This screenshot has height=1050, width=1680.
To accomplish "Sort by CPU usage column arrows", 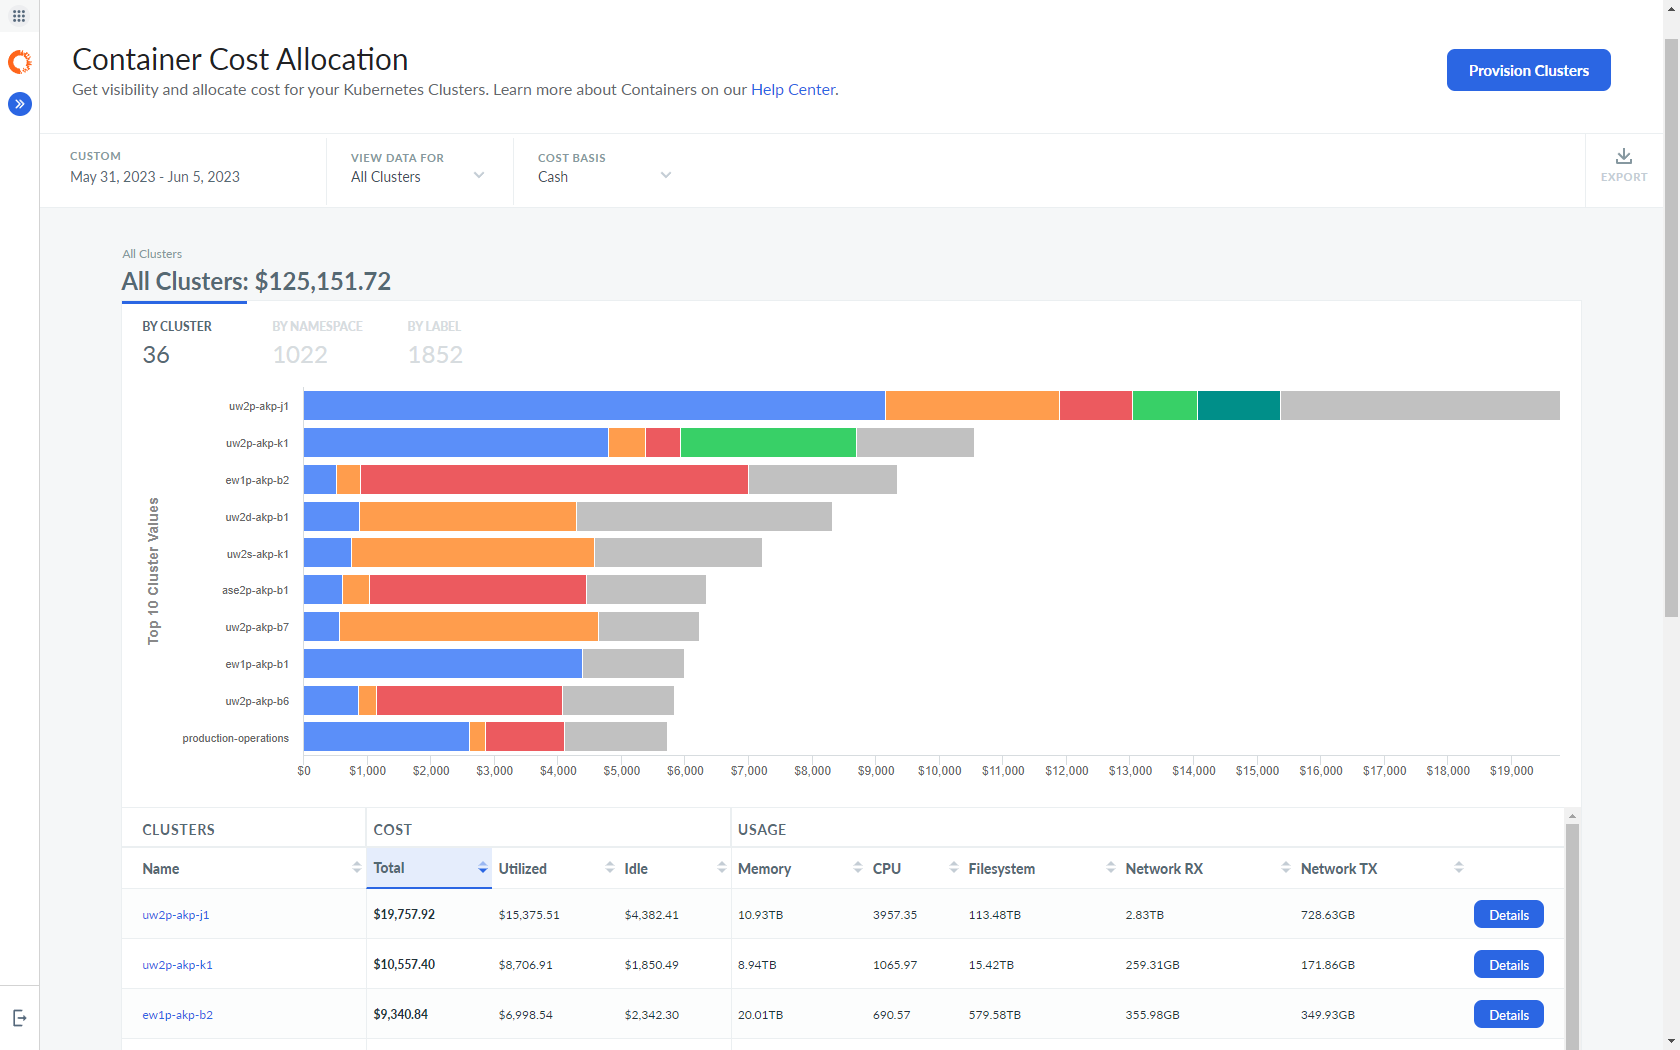I will click(954, 868).
